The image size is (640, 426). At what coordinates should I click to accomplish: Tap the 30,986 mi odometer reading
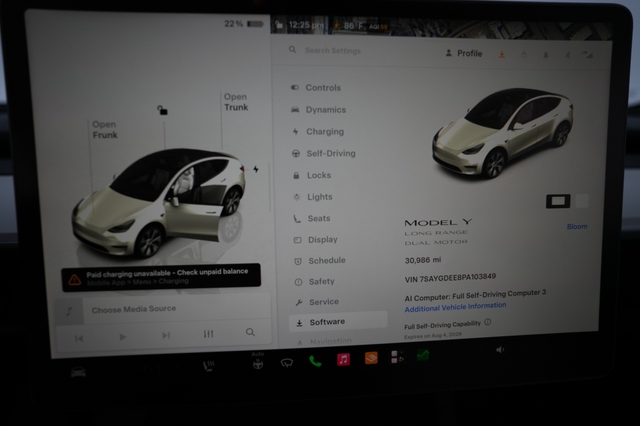[x=423, y=260]
